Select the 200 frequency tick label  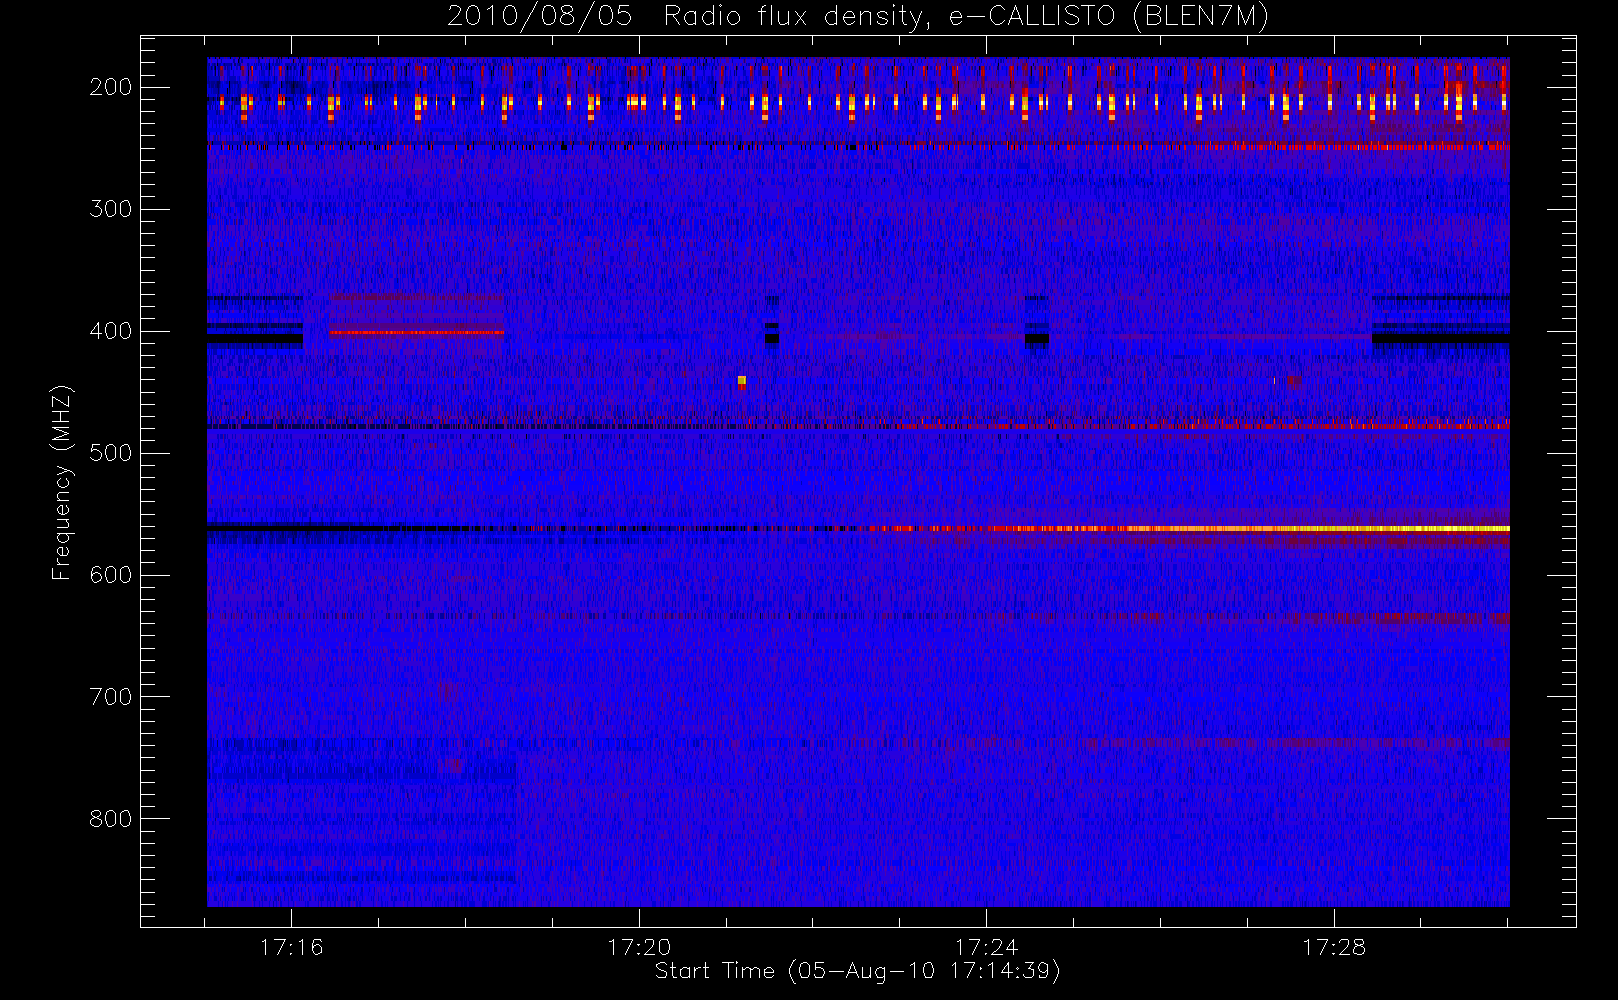tap(111, 87)
